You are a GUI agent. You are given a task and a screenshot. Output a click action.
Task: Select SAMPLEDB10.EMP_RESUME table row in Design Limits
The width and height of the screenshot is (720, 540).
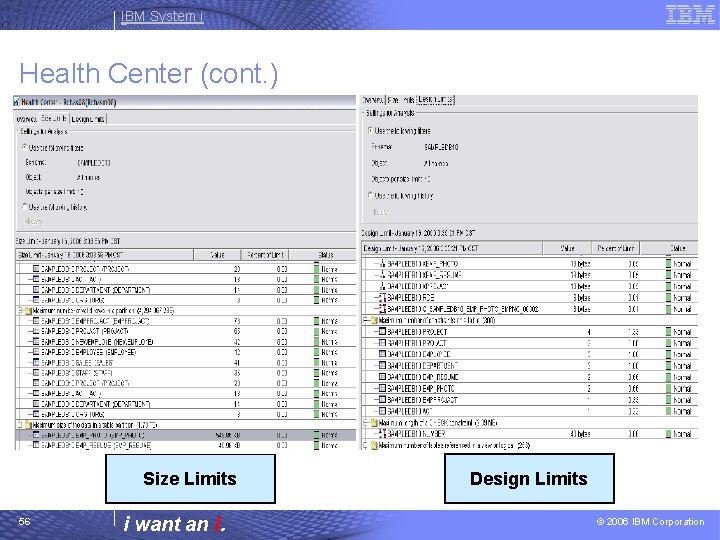pyautogui.click(x=530, y=377)
